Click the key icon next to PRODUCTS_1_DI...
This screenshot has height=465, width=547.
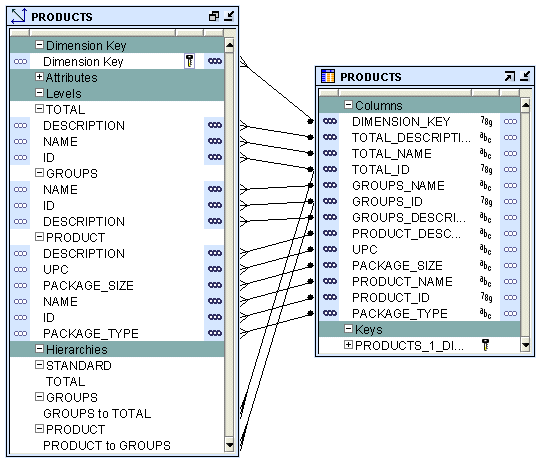(485, 345)
